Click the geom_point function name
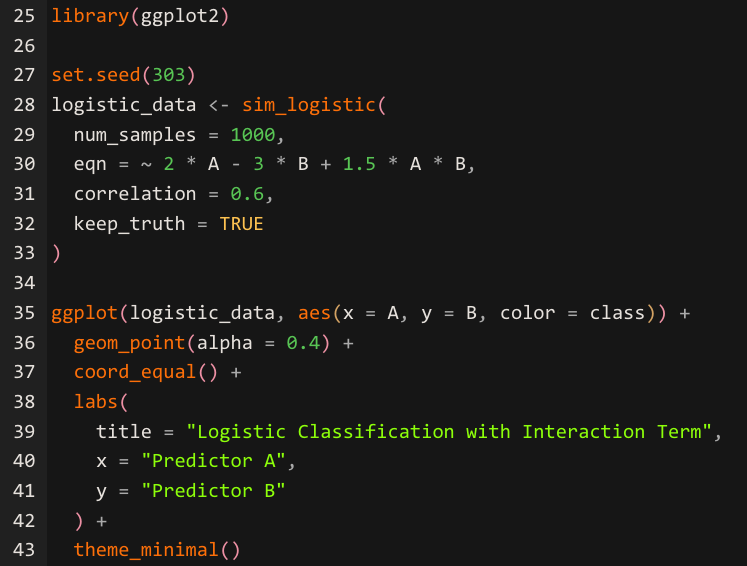Viewport: 747px width, 566px height. pos(129,343)
